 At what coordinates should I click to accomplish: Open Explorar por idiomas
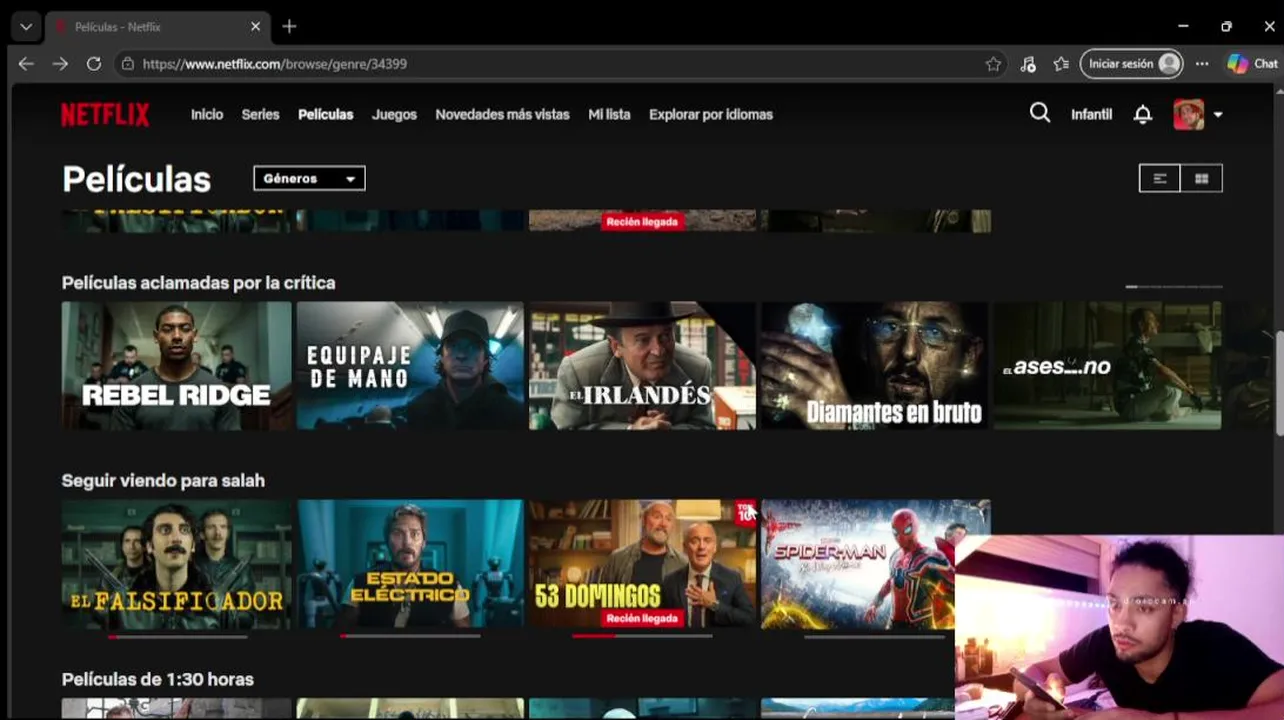pos(711,114)
